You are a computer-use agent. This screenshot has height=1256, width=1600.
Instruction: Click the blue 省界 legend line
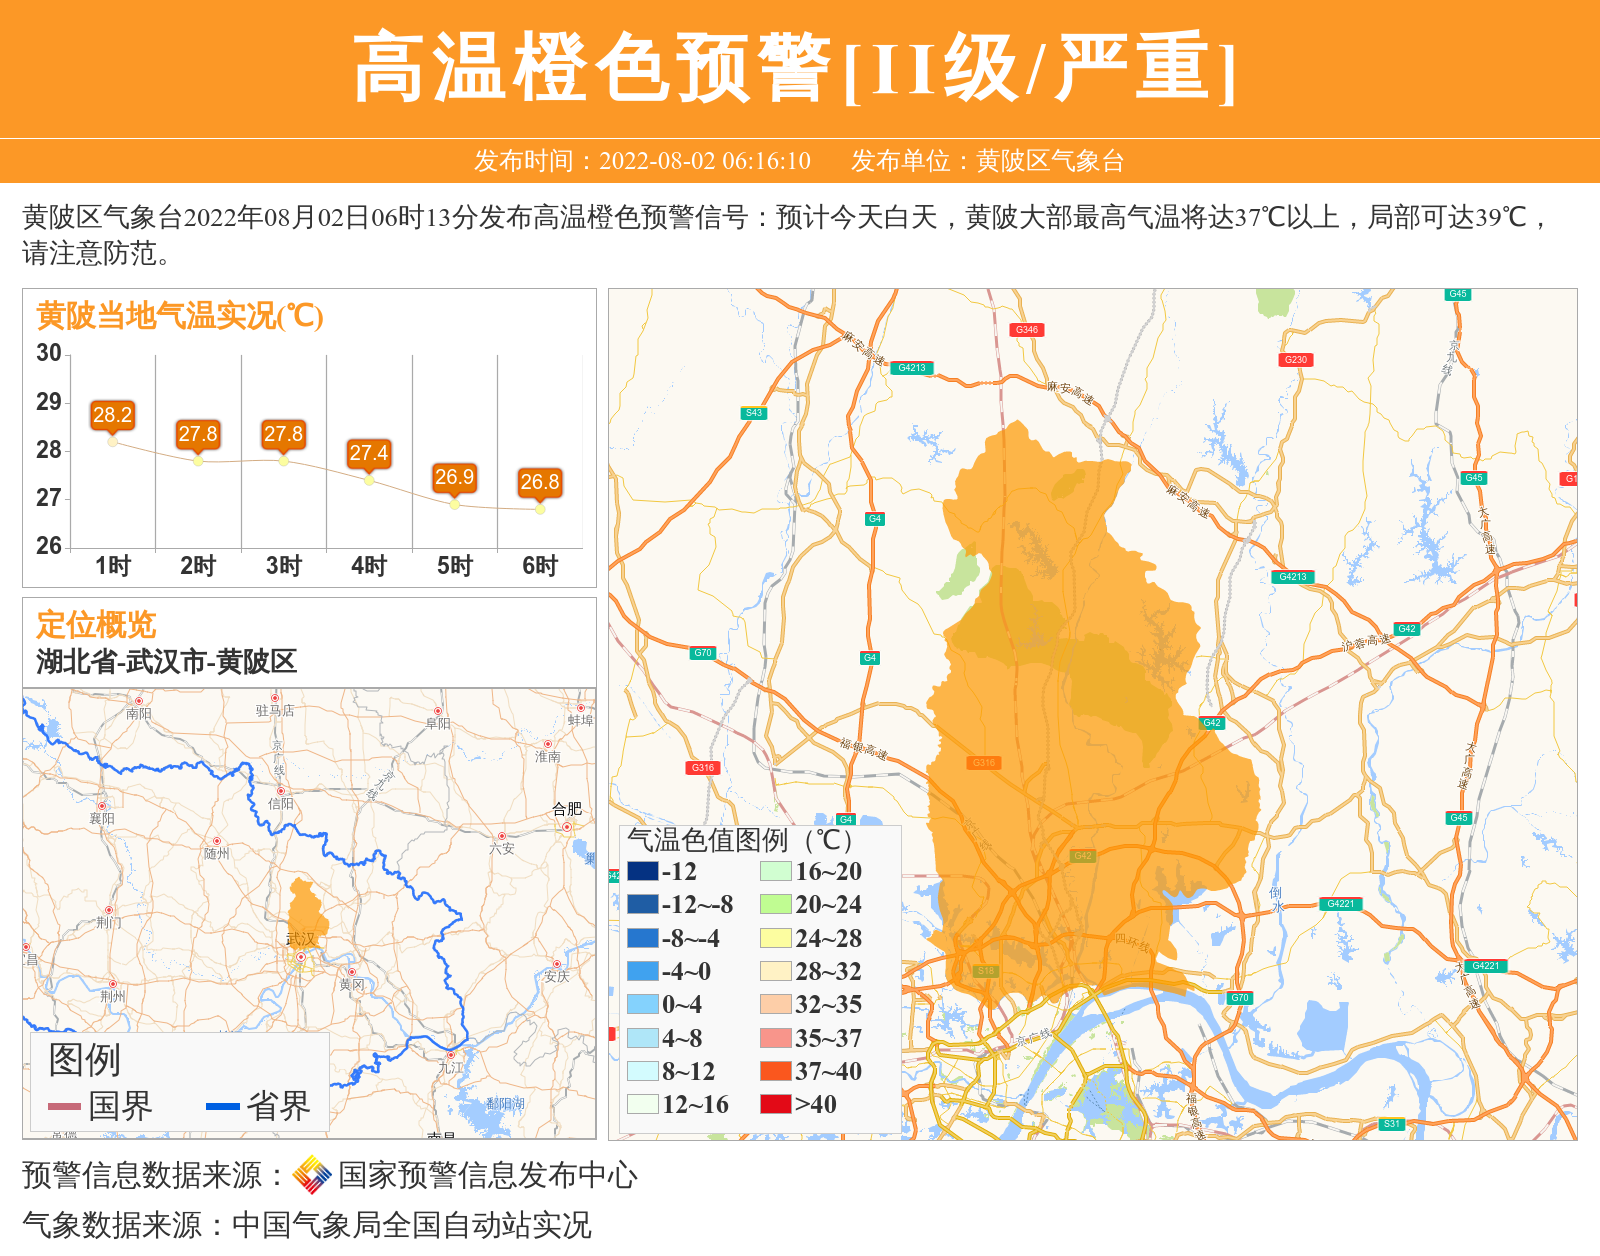[x=222, y=1106]
